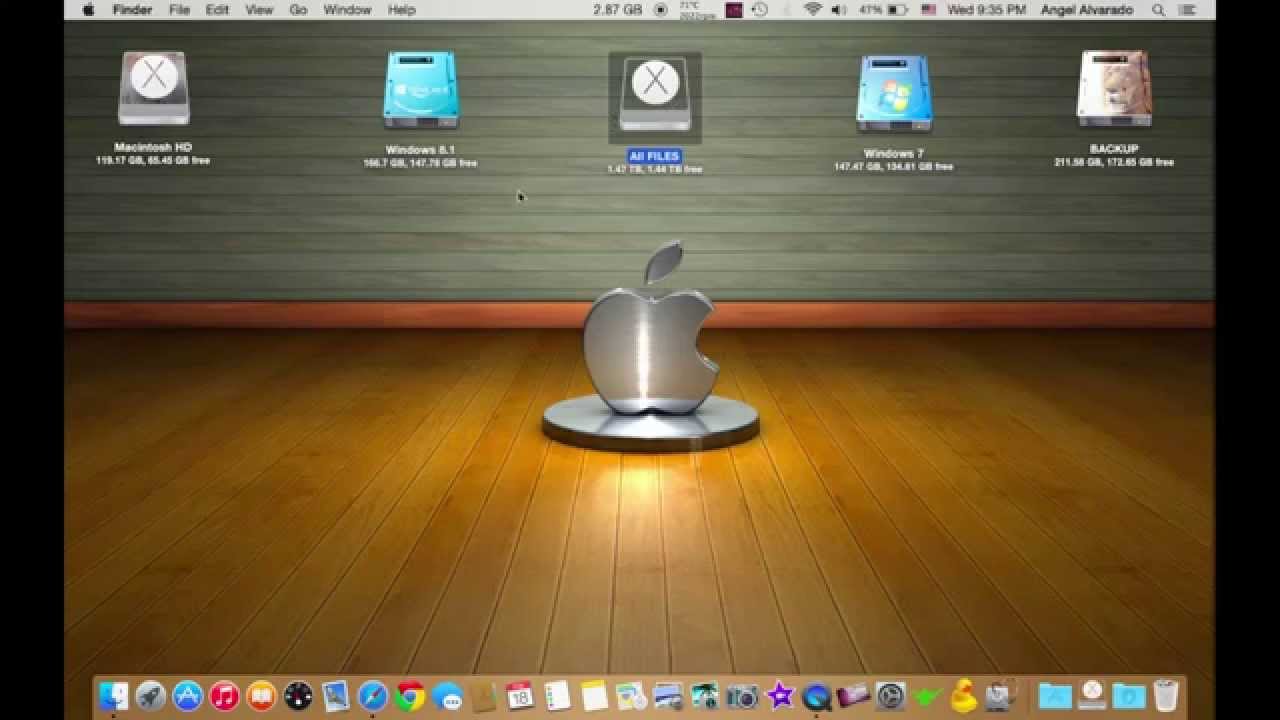Launch Safari compass icon in dock
This screenshot has height=720, width=1280.
pos(372,696)
